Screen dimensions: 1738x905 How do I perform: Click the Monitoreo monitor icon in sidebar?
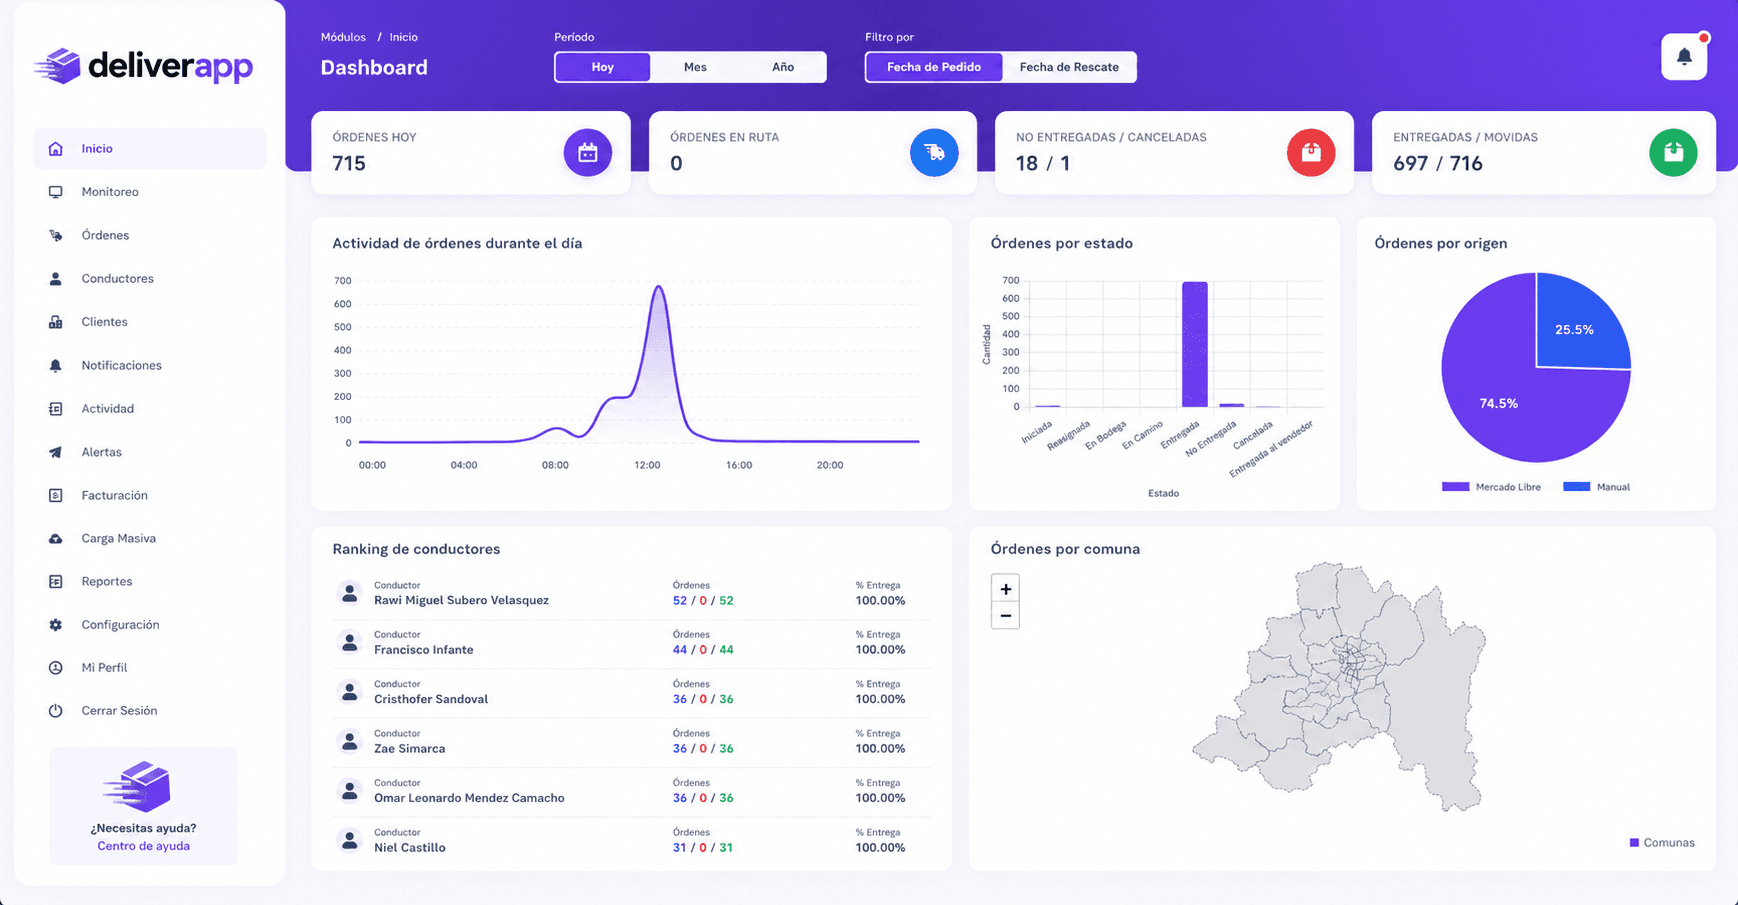pyautogui.click(x=56, y=192)
